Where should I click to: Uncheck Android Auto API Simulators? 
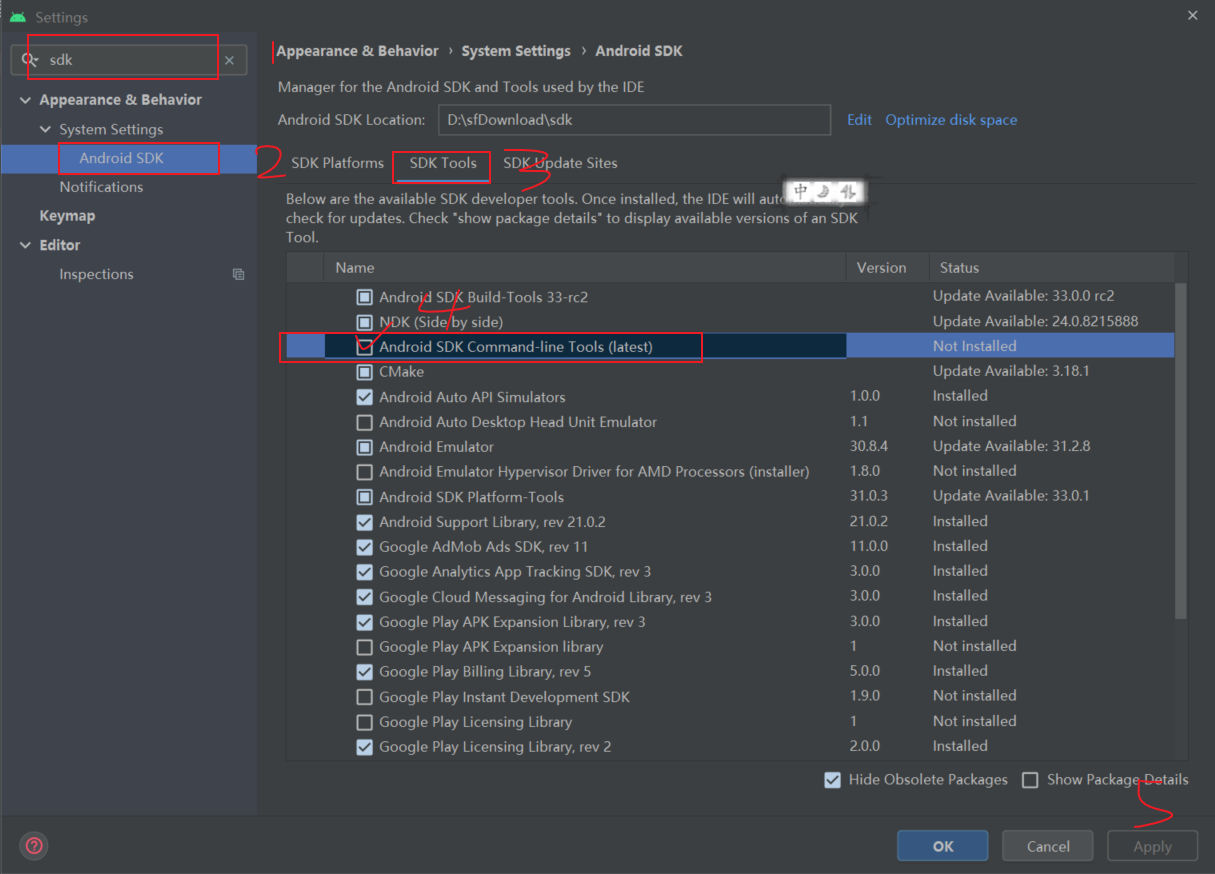click(365, 397)
